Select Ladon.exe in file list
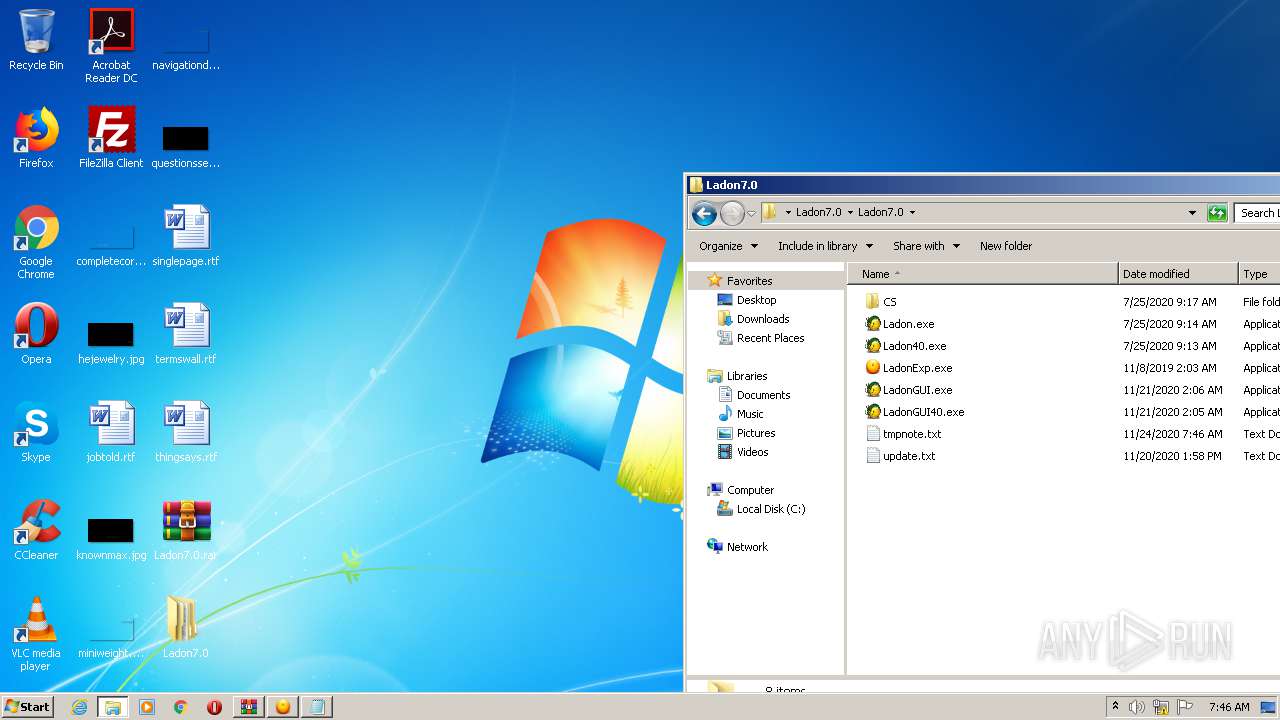Screen dimensions: 1280x720 [908, 324]
